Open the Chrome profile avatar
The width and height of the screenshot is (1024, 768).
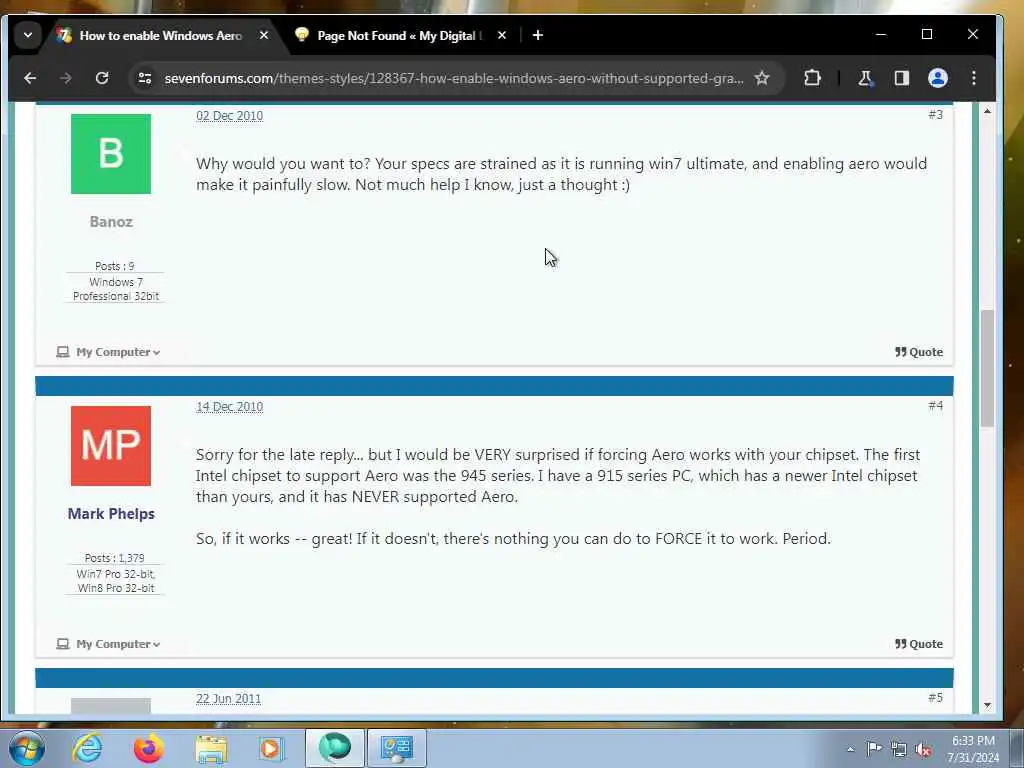point(938,78)
